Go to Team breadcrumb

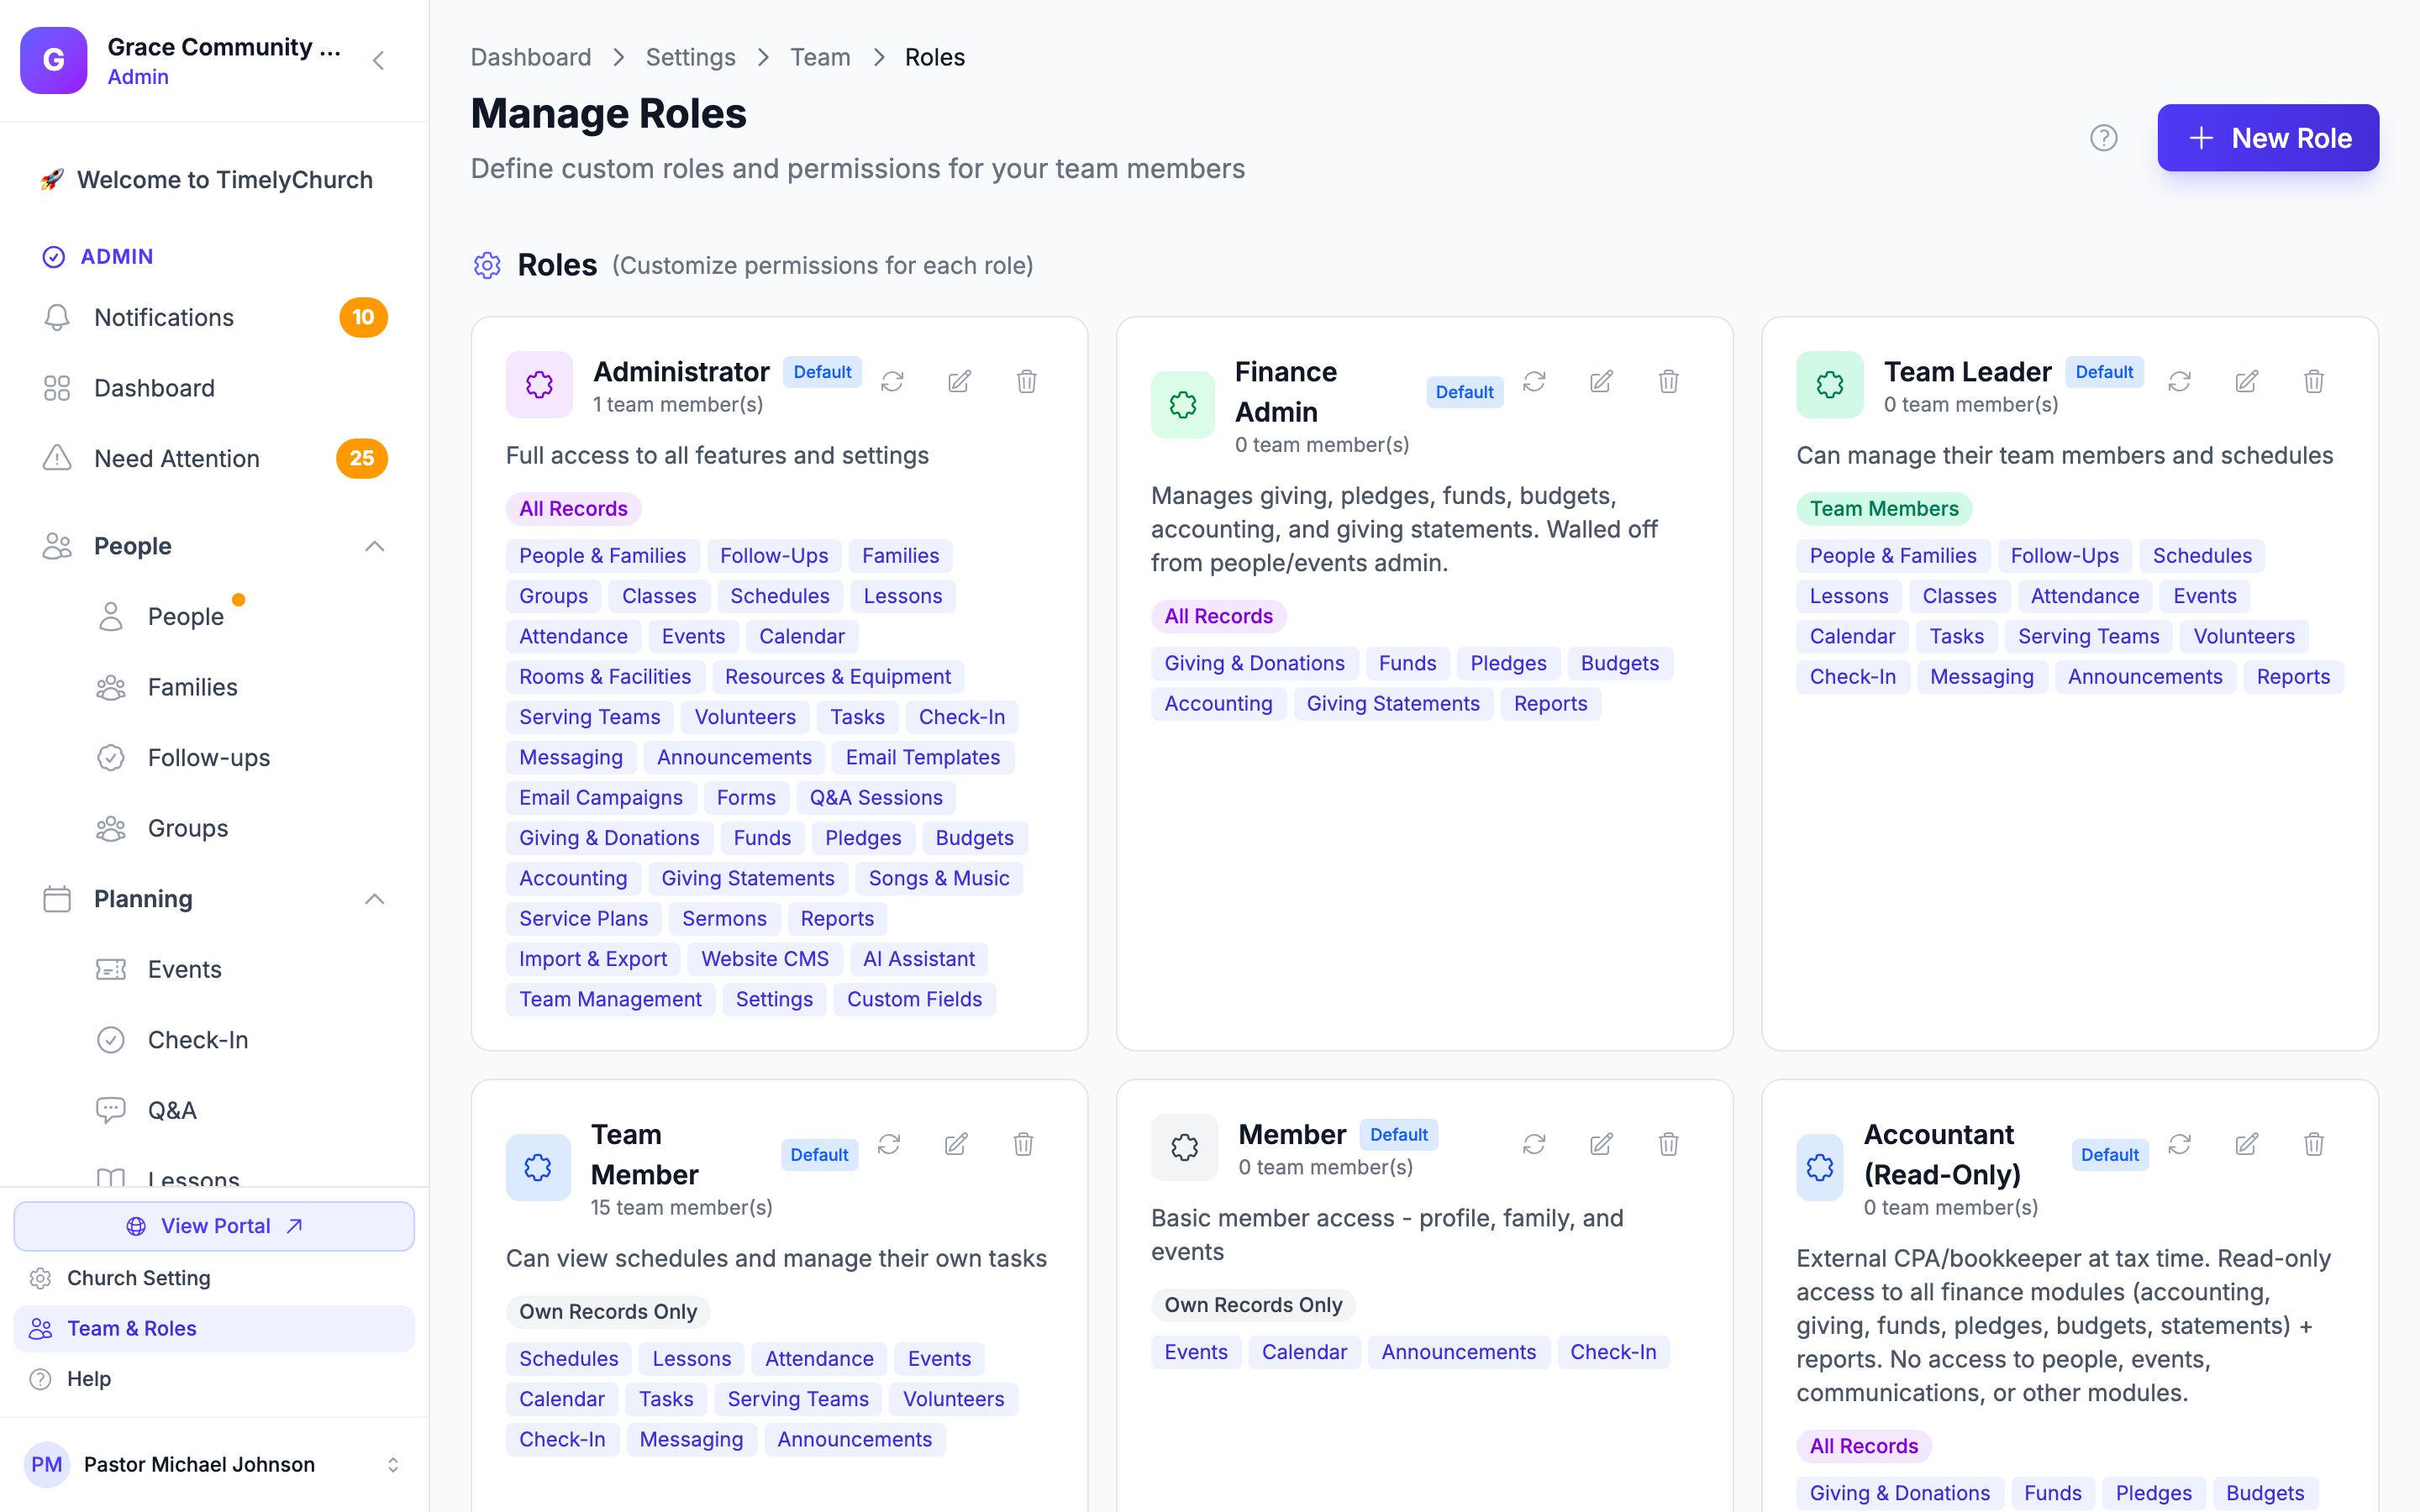[820, 57]
